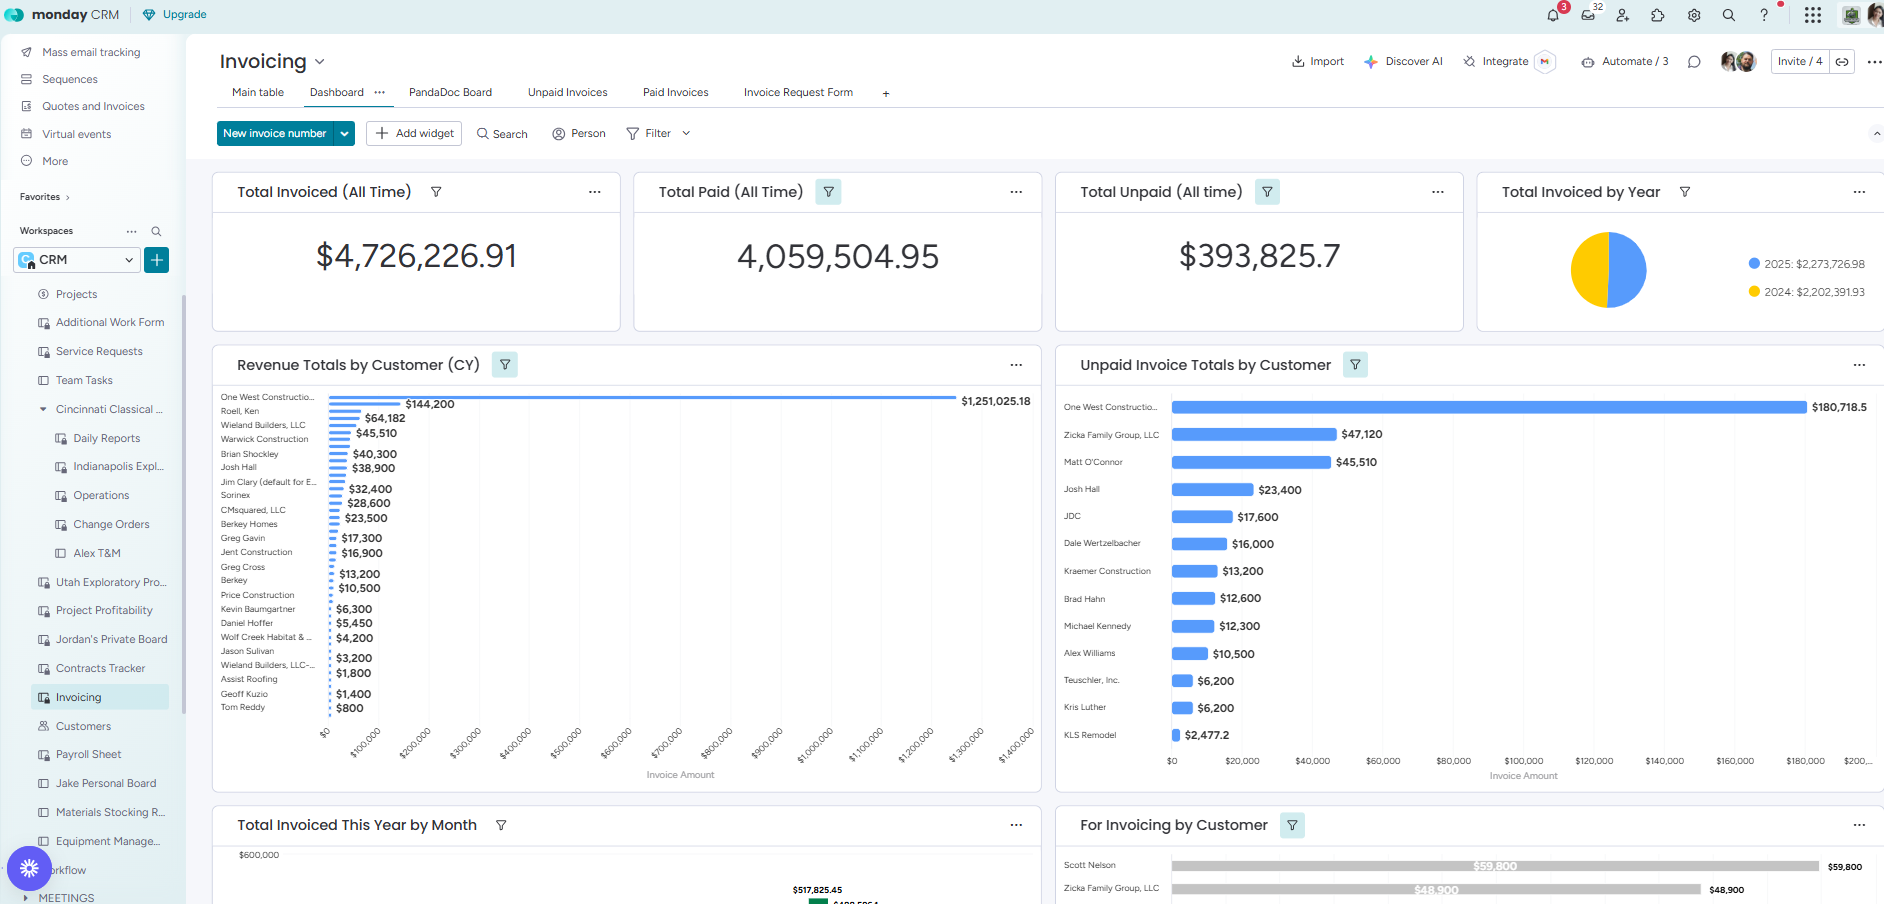Collapse Cincinnati Classical folder
The image size is (1884, 904).
click(43, 410)
